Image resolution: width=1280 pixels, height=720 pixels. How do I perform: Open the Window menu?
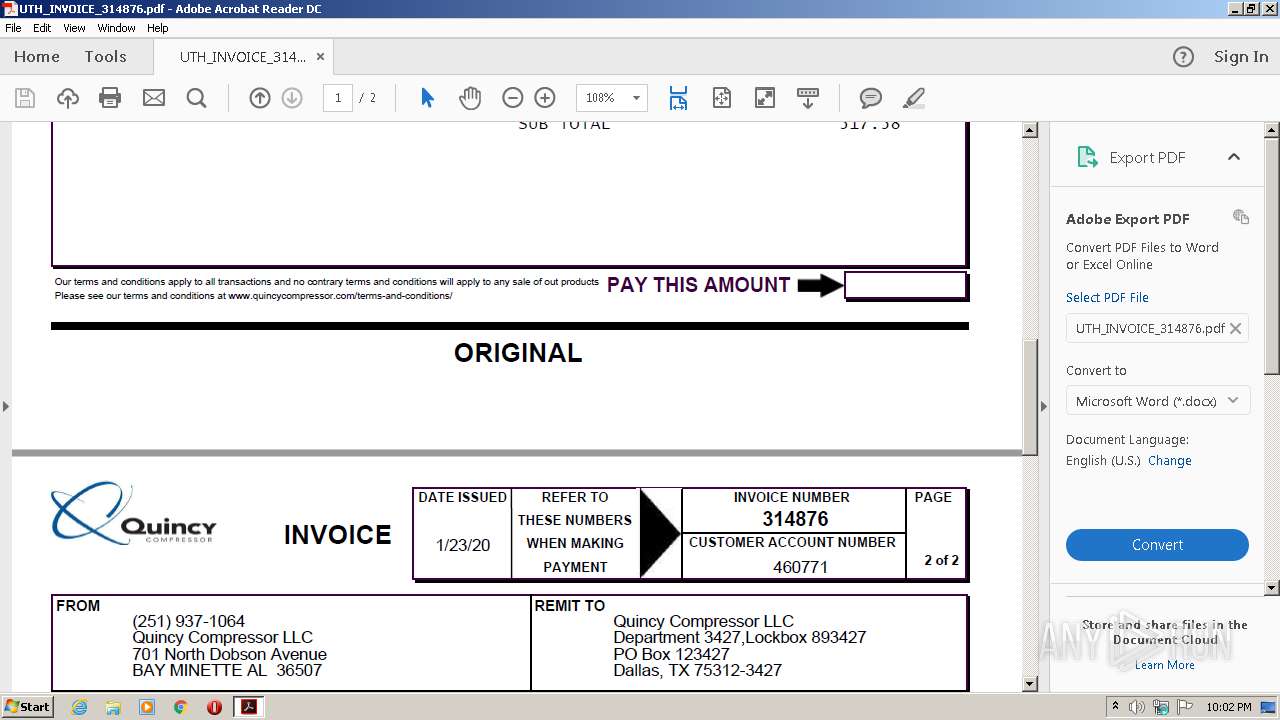pyautogui.click(x=116, y=28)
